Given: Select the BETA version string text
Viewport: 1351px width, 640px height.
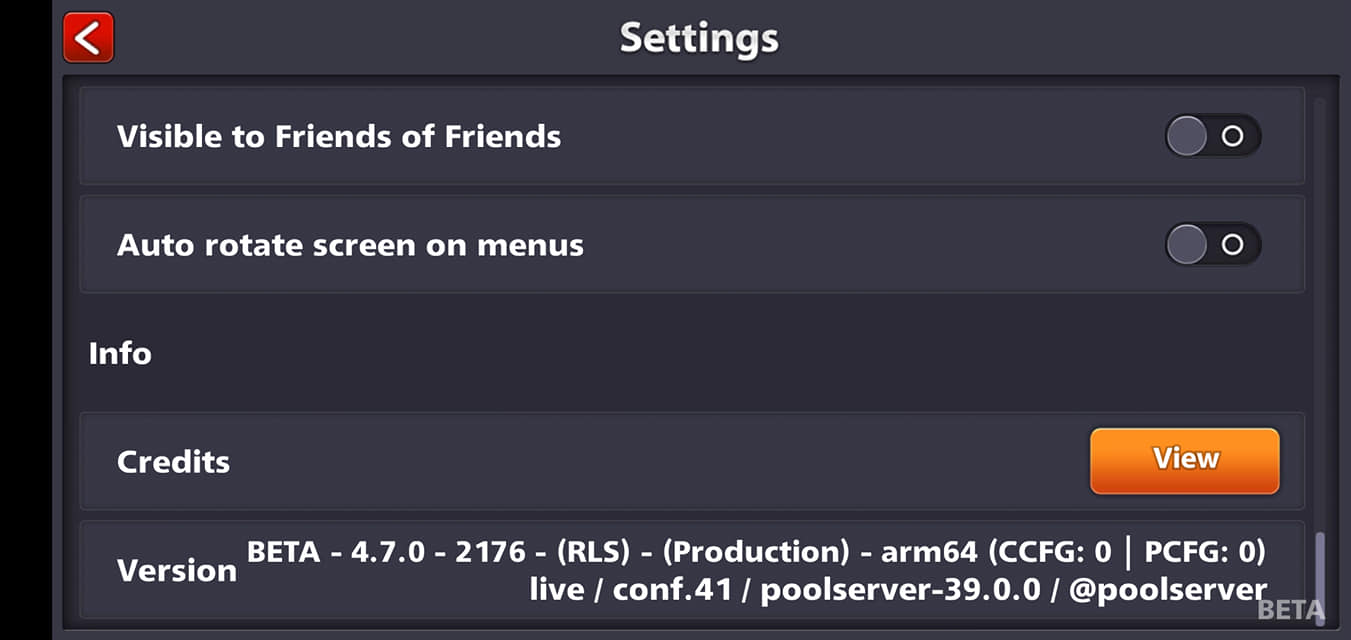Looking at the screenshot, I should pos(756,551).
